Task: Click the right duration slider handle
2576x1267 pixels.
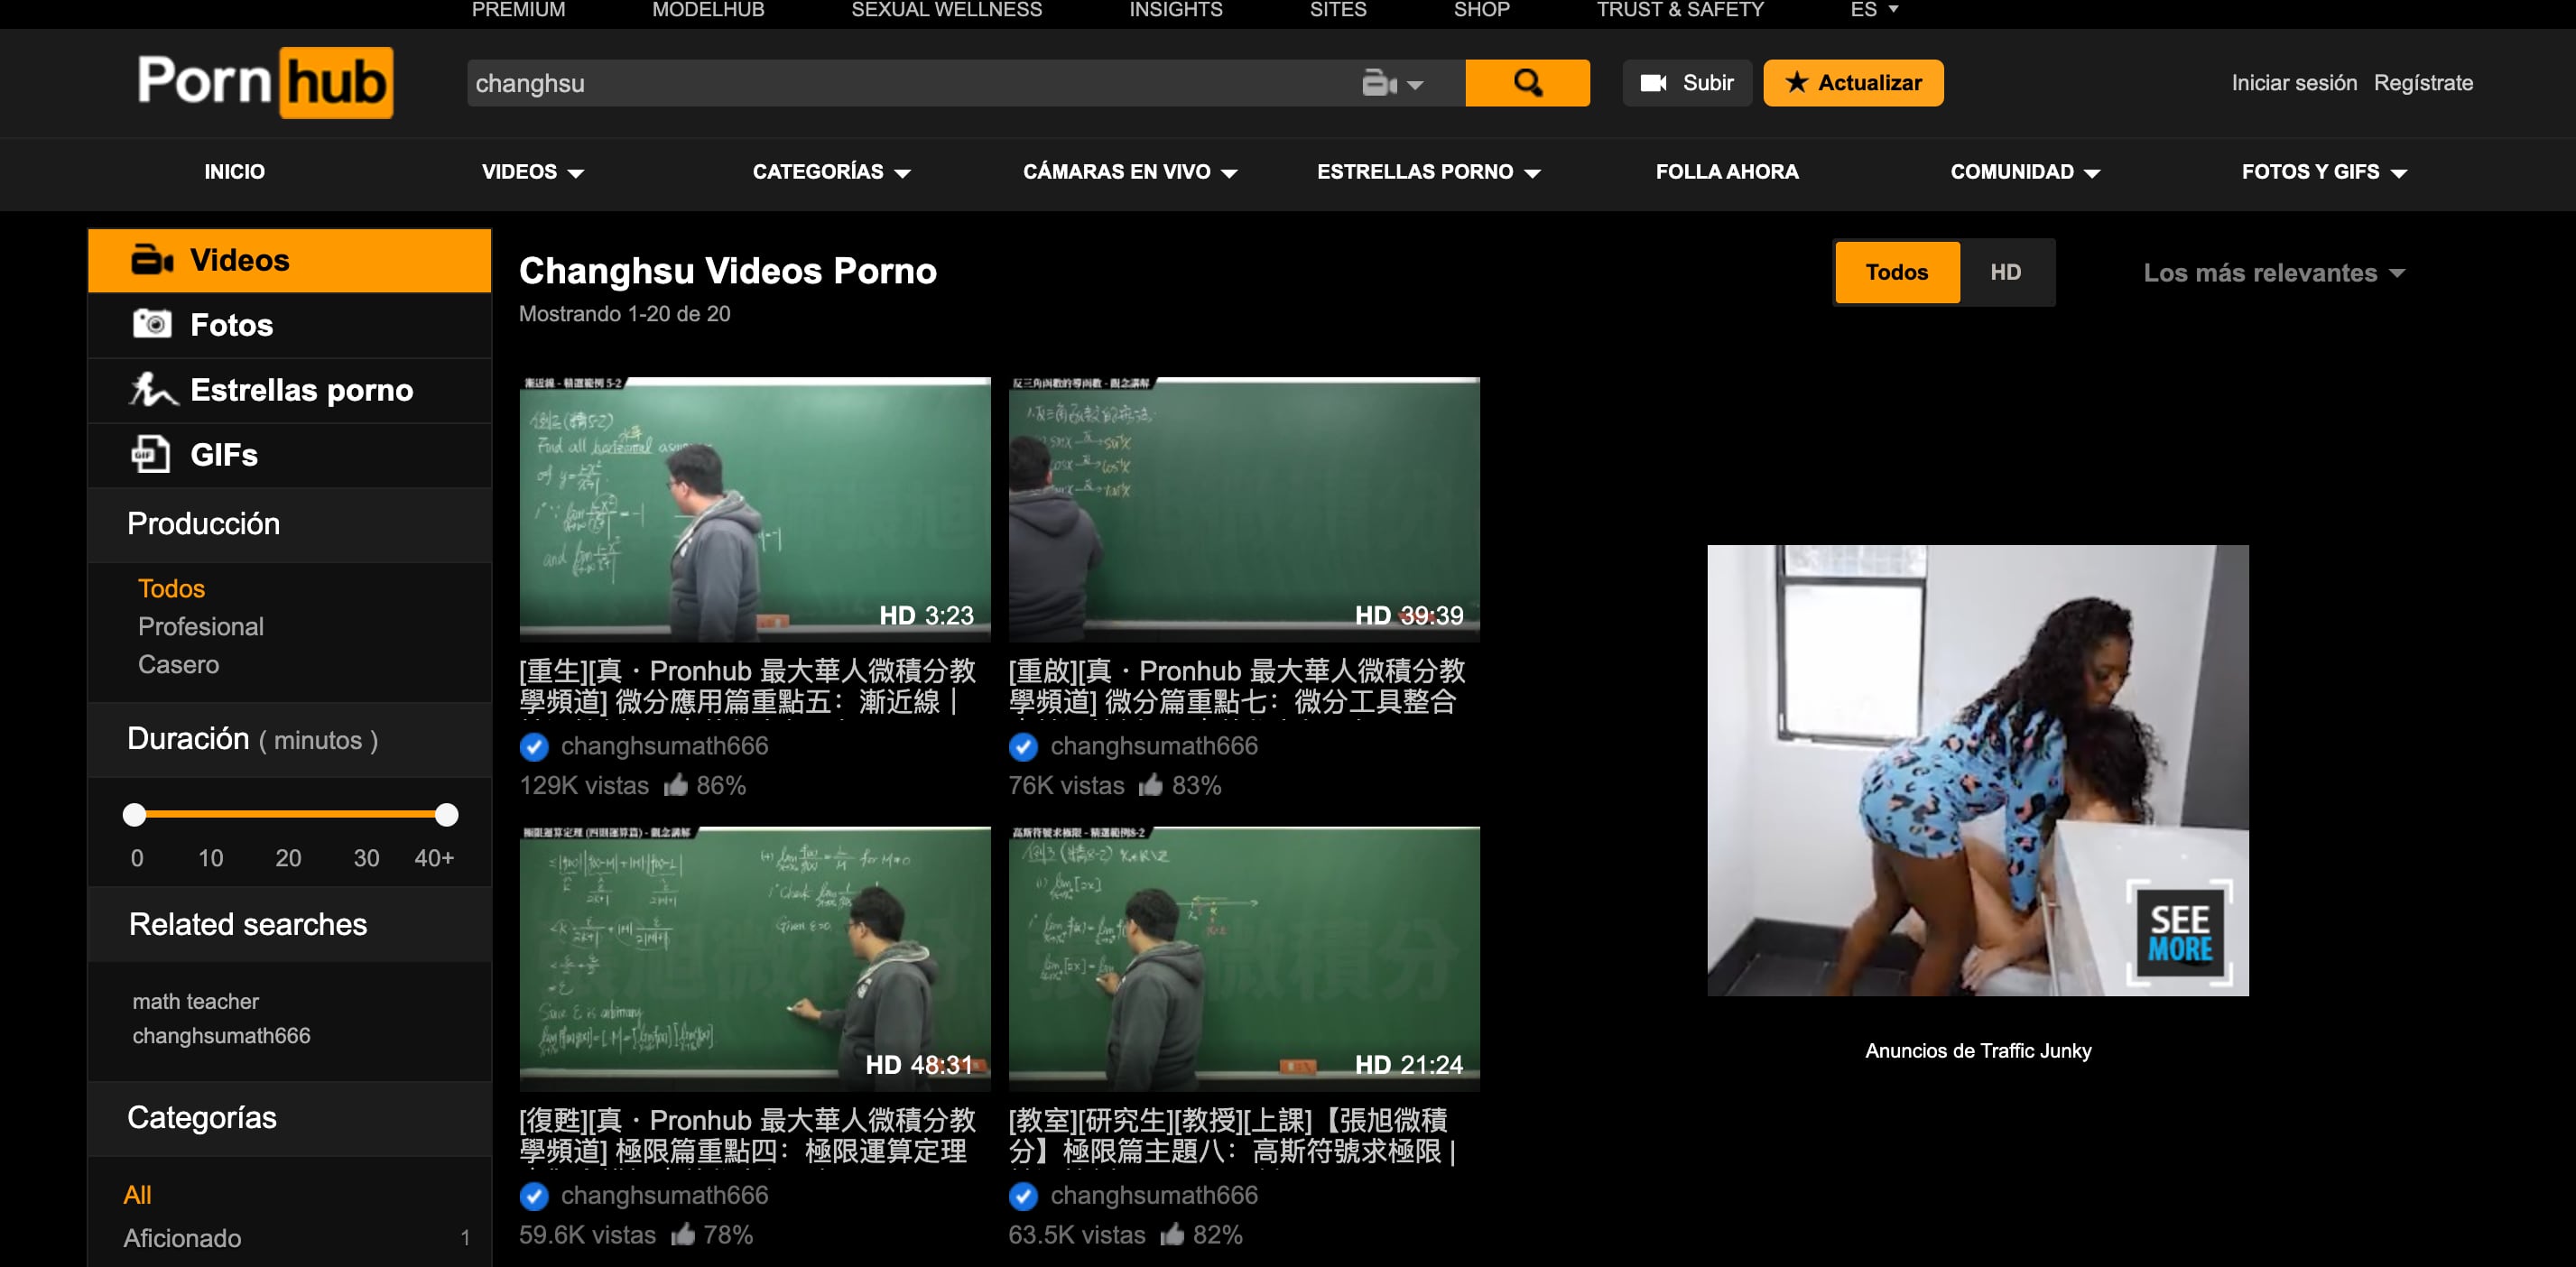Action: (x=447, y=814)
